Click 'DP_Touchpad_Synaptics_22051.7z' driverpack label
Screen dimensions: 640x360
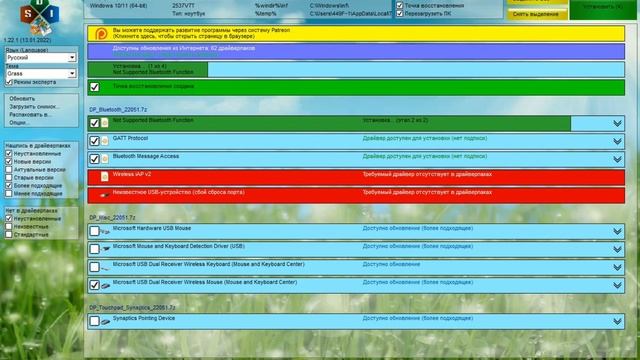[x=132, y=307]
